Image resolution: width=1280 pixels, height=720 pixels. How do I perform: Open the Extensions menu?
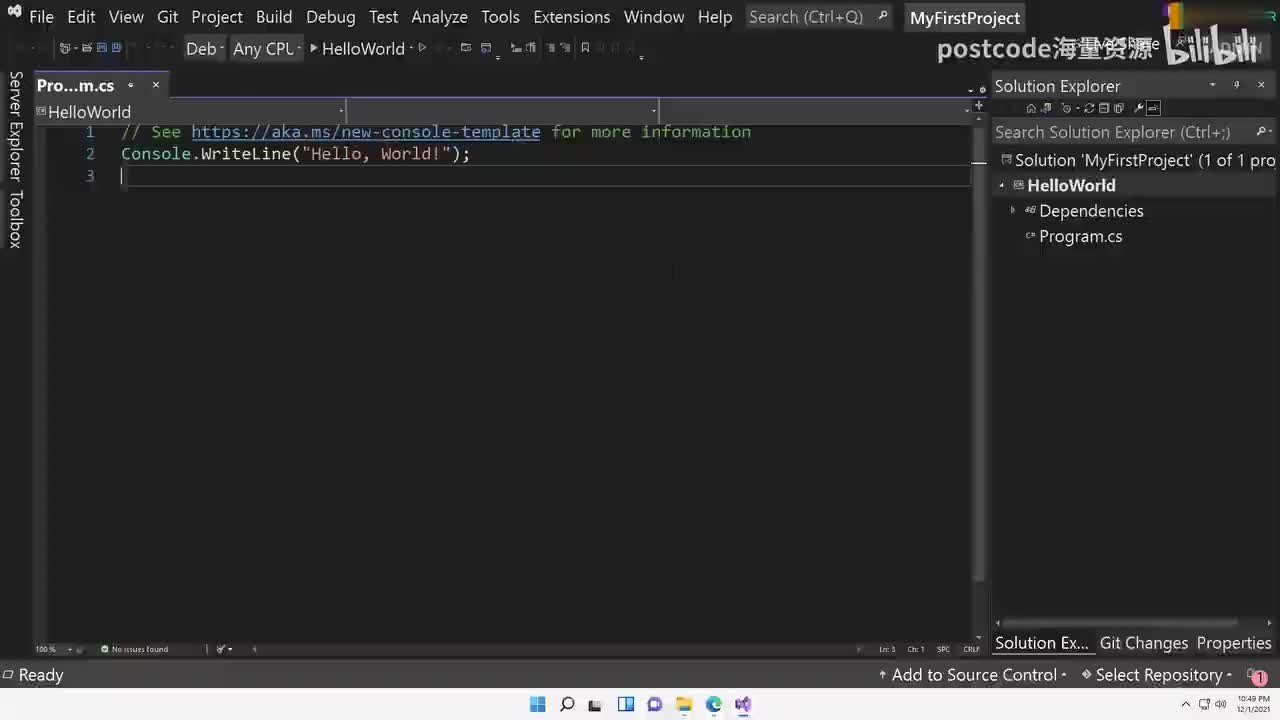point(572,17)
